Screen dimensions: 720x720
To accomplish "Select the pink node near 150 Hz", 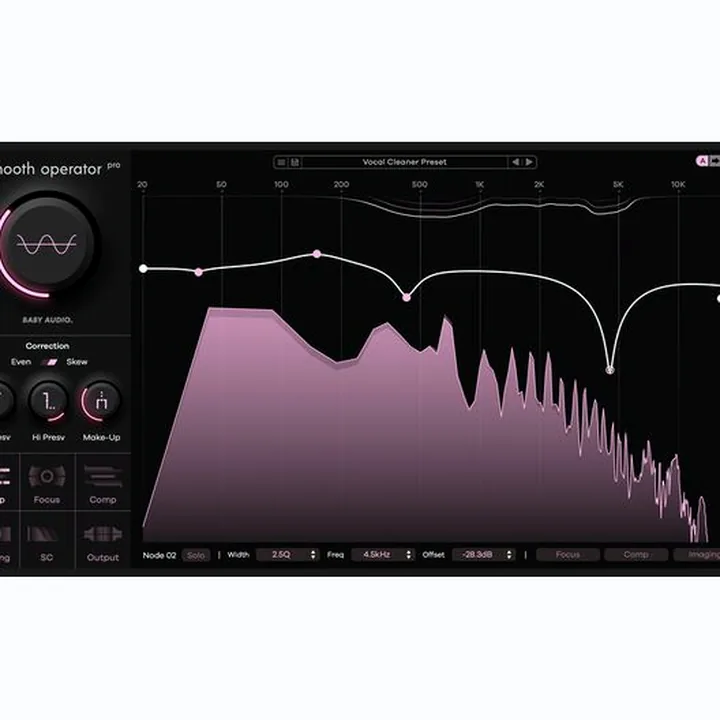I will coord(317,254).
